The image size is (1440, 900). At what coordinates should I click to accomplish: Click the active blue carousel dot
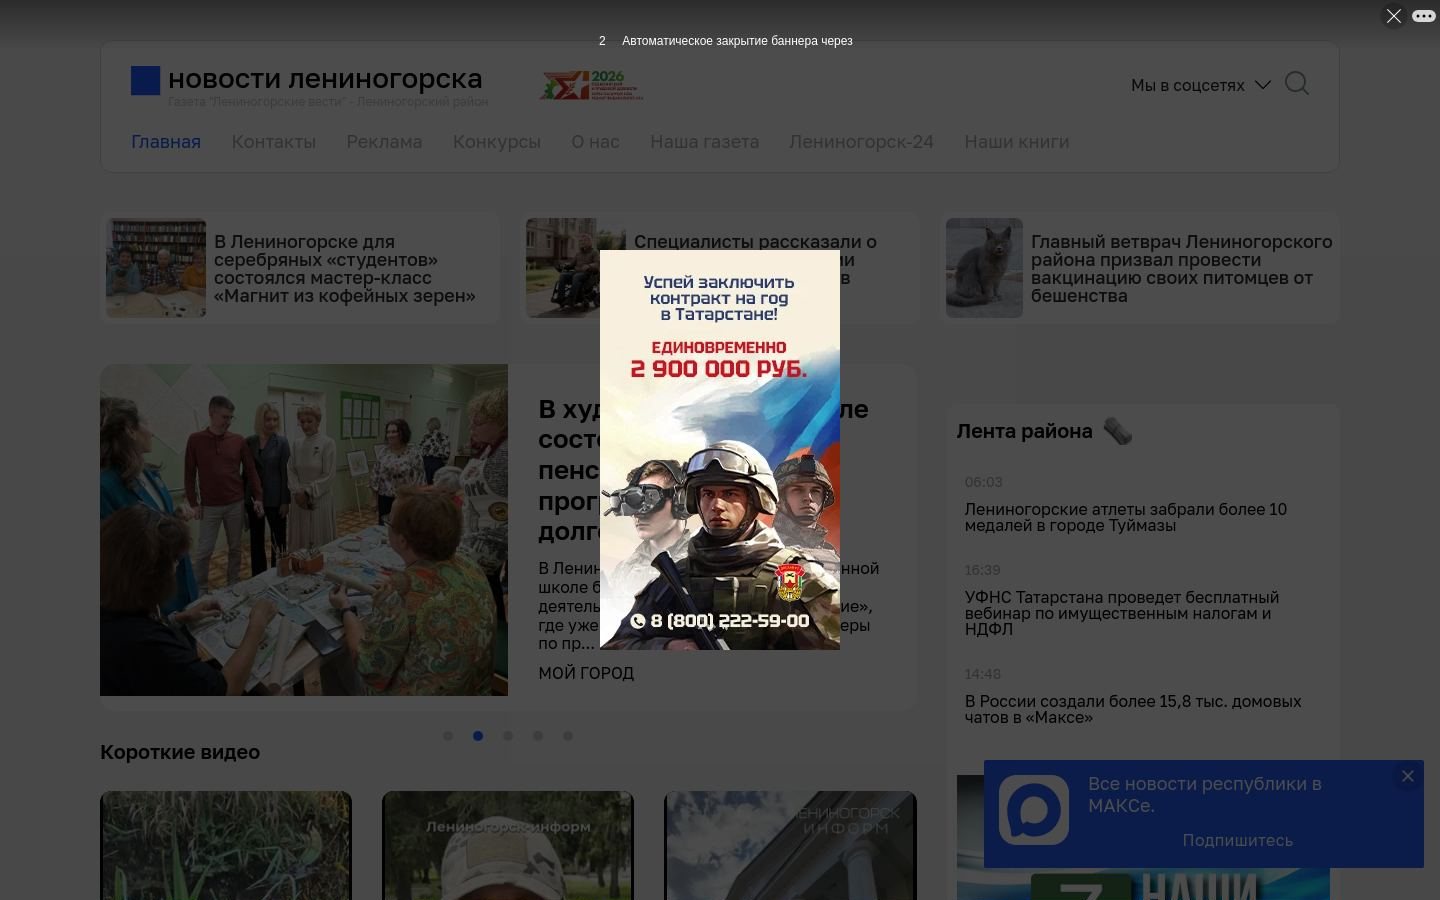478,736
